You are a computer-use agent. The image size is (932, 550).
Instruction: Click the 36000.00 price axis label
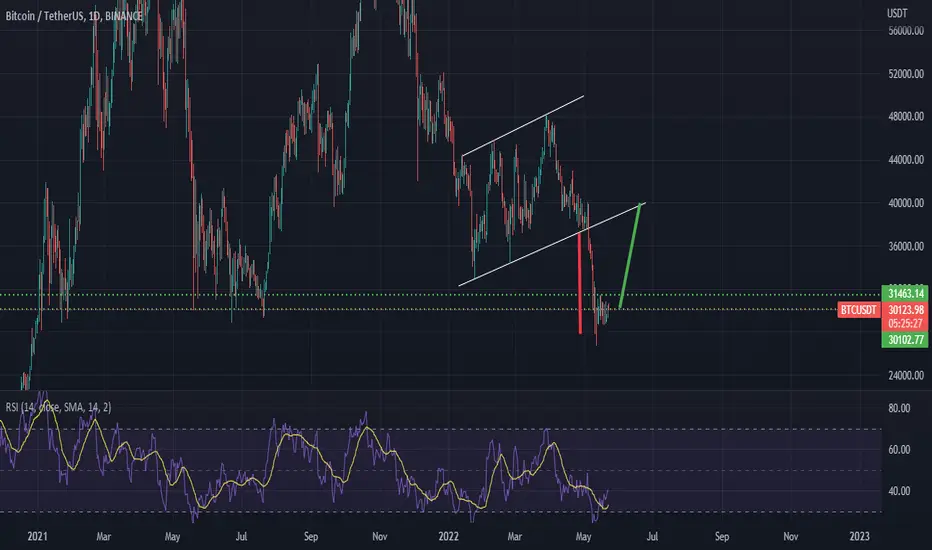[x=906, y=246]
